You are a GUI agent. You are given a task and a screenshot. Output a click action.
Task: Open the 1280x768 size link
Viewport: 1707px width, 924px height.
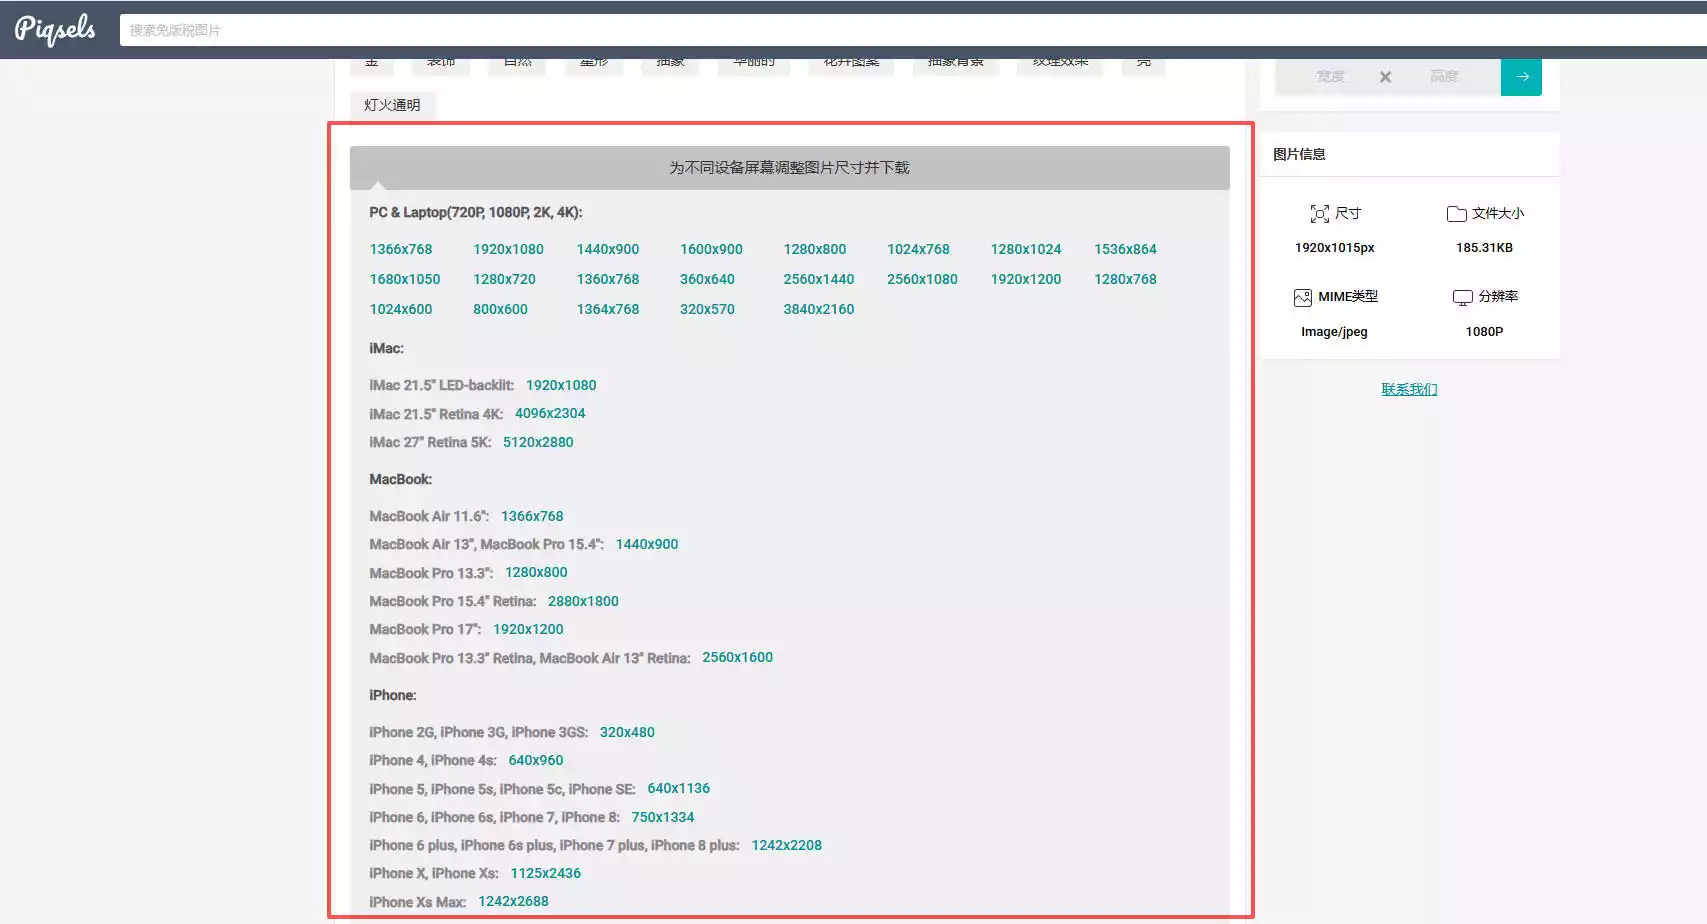coord(1125,280)
